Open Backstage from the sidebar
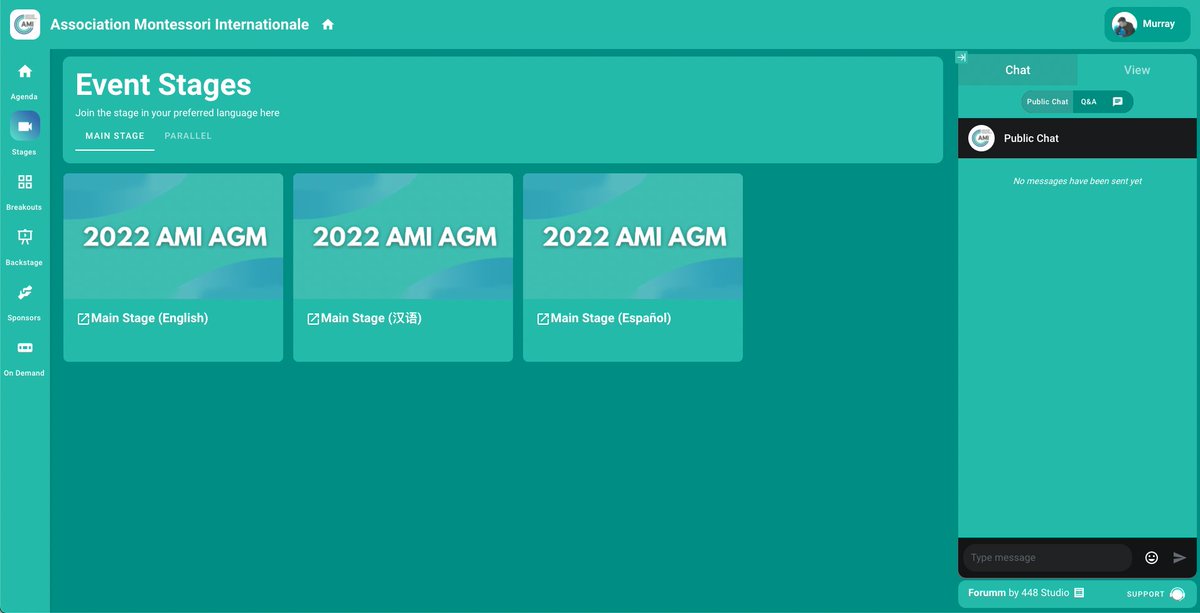Viewport: 1200px width, 613px height. [x=25, y=247]
